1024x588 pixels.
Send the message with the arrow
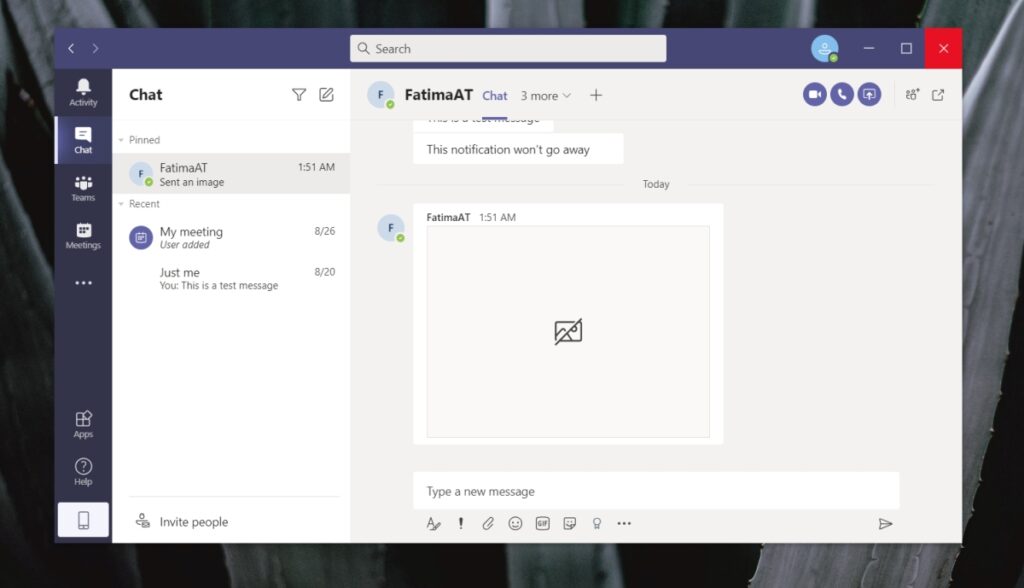pos(885,523)
